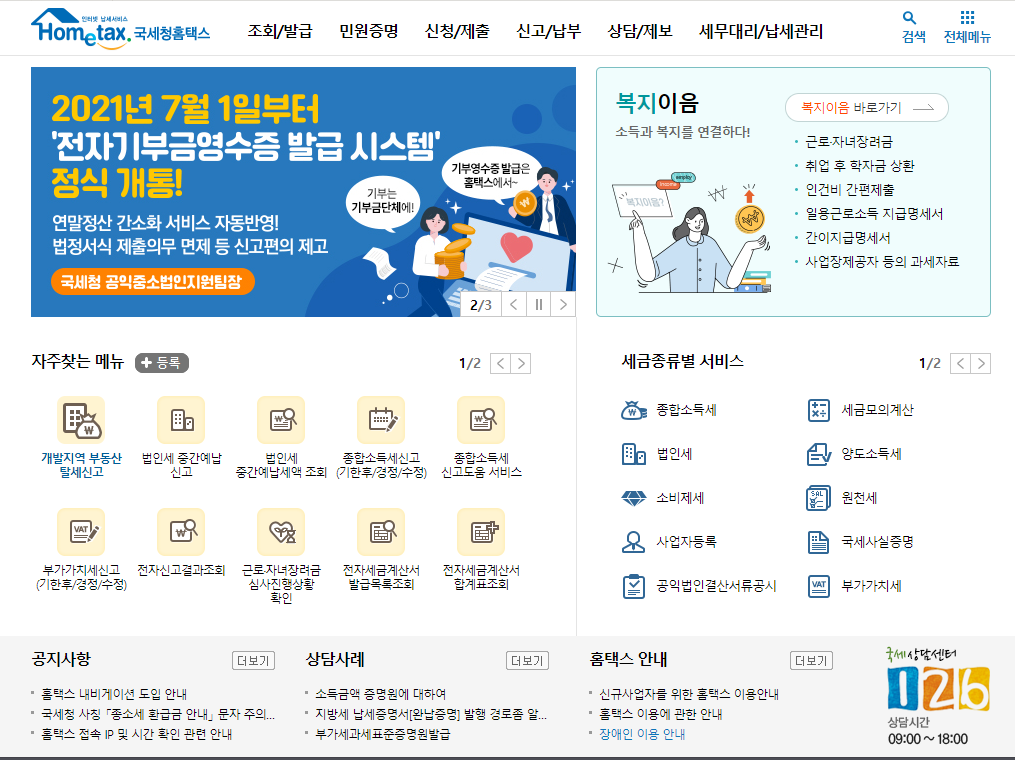Go to previous 세금종류별 서비스 page

(x=961, y=364)
